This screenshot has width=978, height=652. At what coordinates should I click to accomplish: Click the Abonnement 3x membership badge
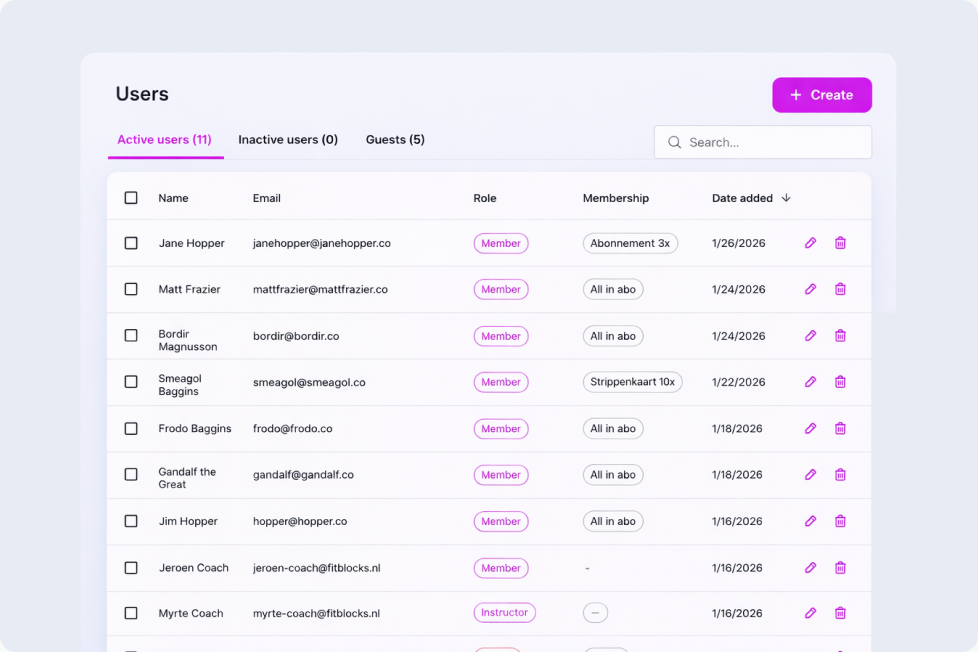pyautogui.click(x=630, y=243)
